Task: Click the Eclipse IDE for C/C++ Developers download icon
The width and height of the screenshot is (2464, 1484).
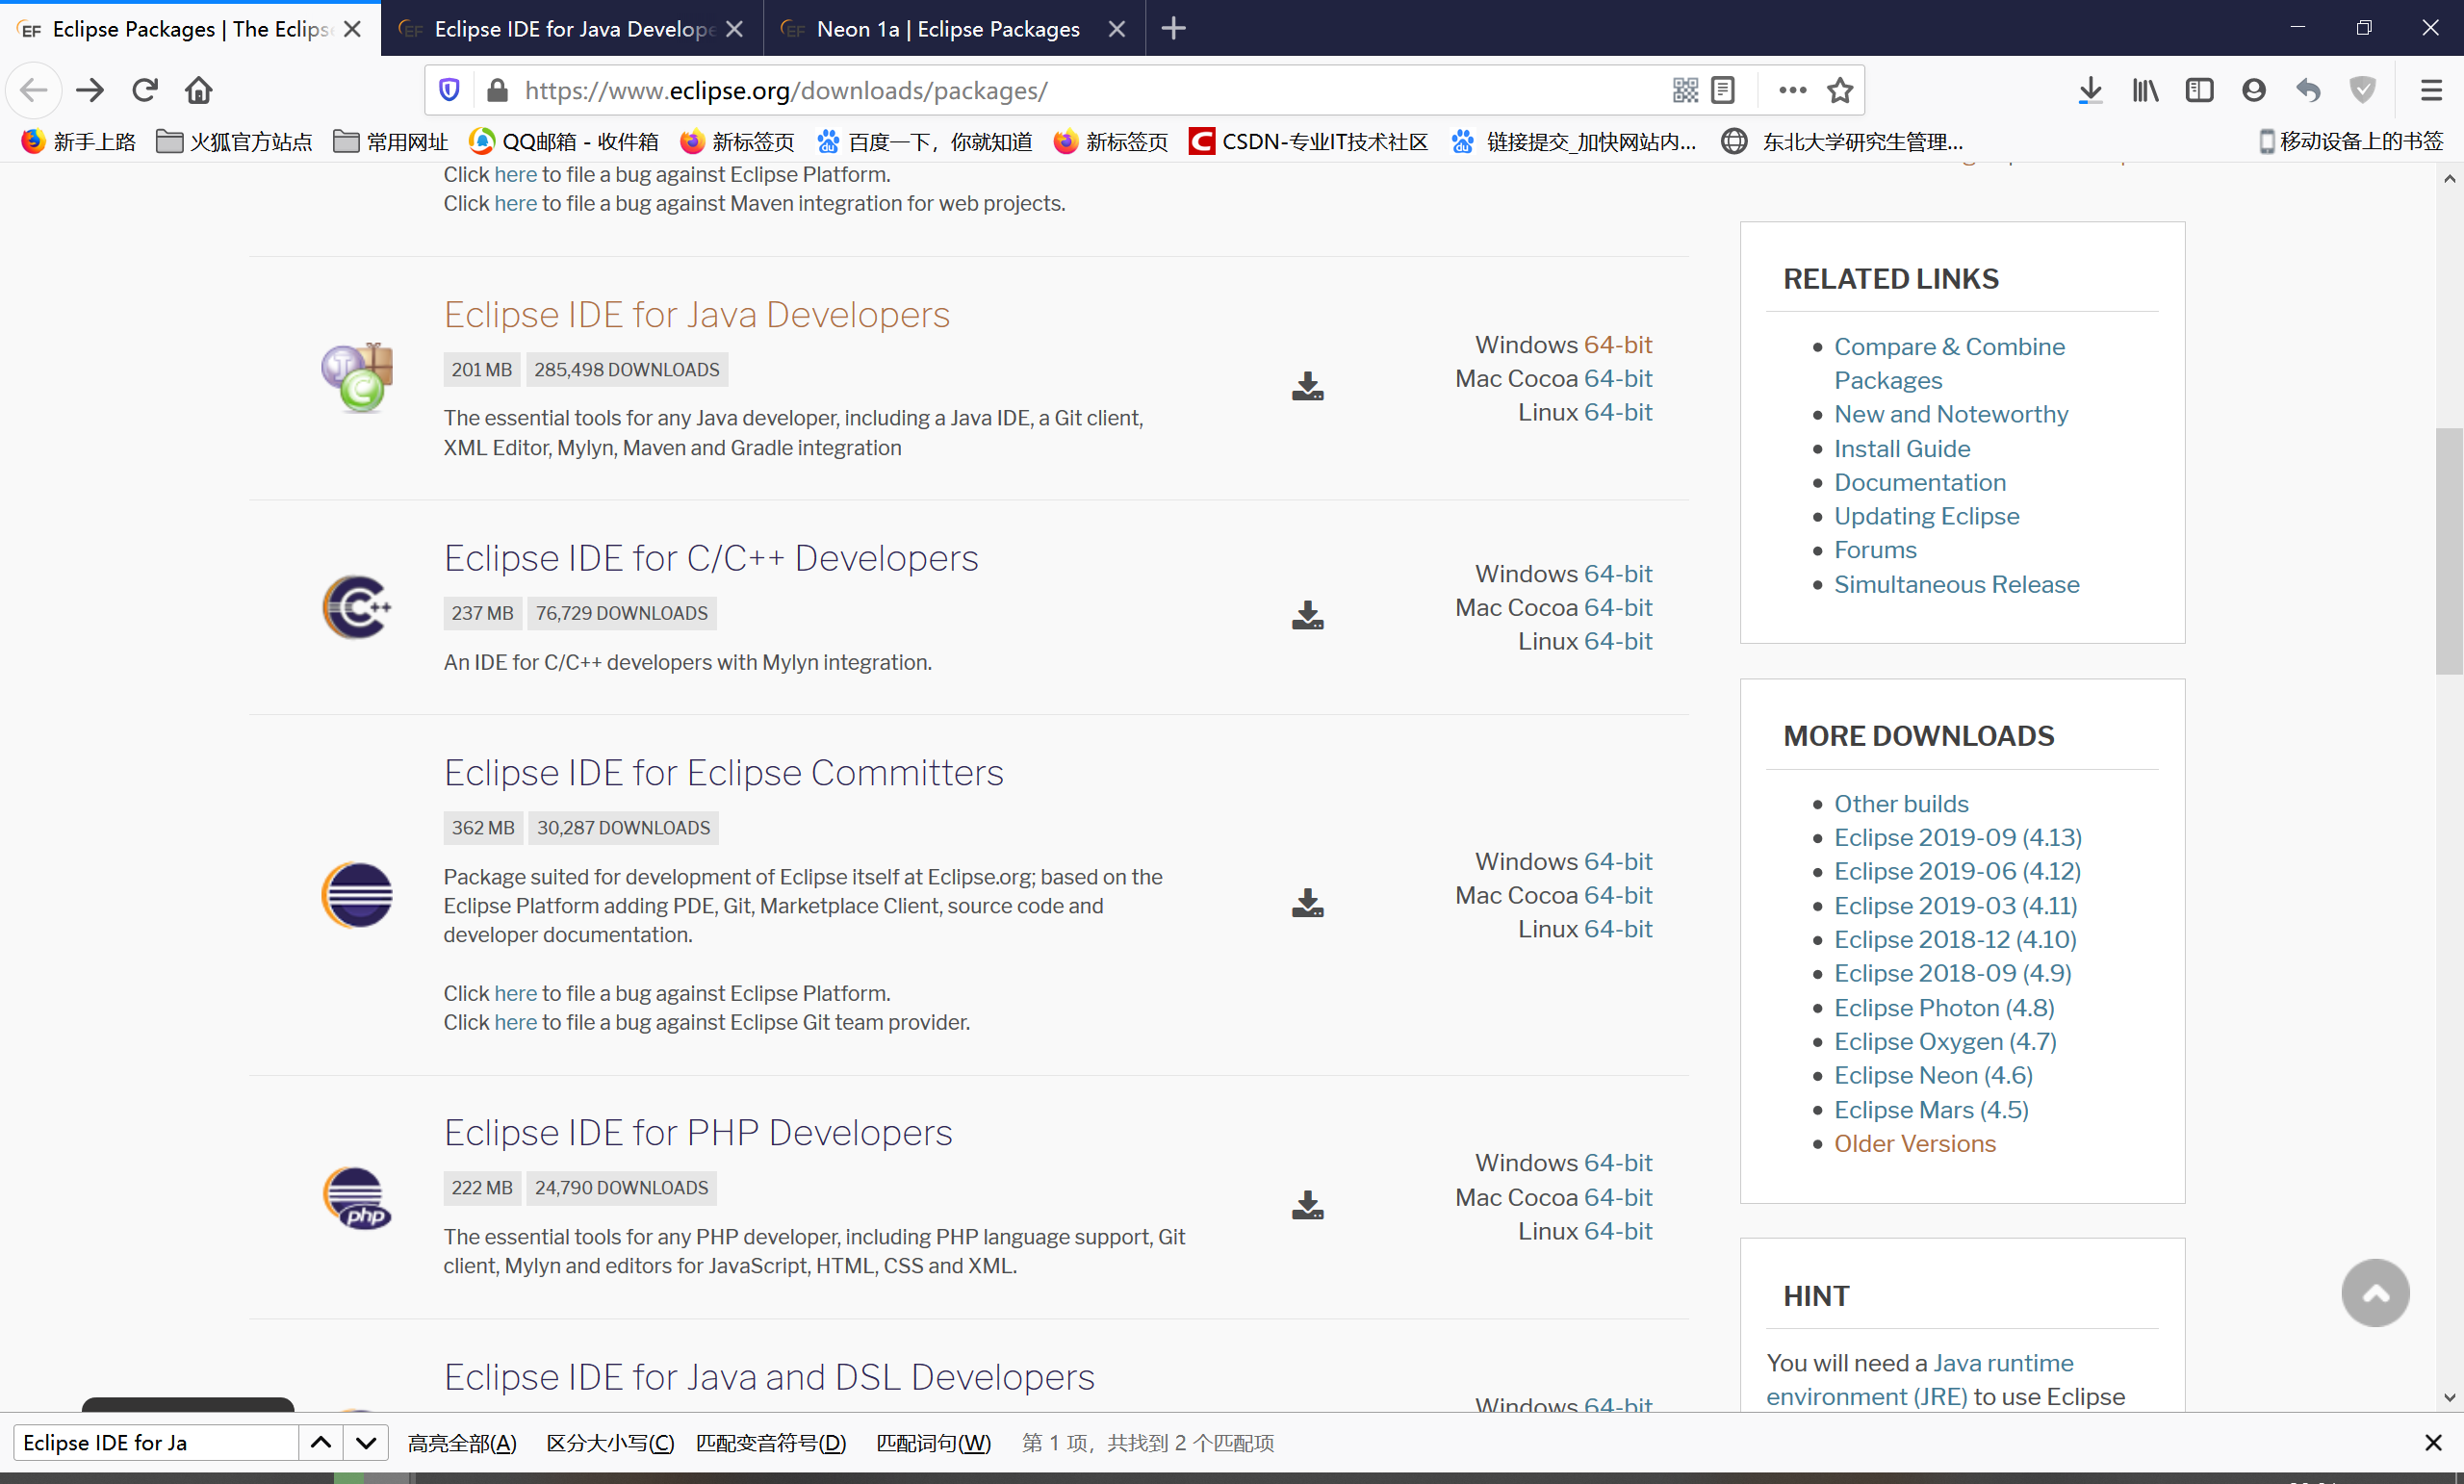Action: pos(1306,614)
